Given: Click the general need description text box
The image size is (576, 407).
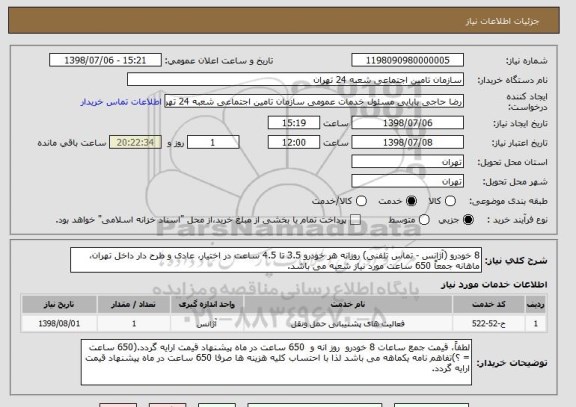Looking at the screenshot, I should coord(276,260).
